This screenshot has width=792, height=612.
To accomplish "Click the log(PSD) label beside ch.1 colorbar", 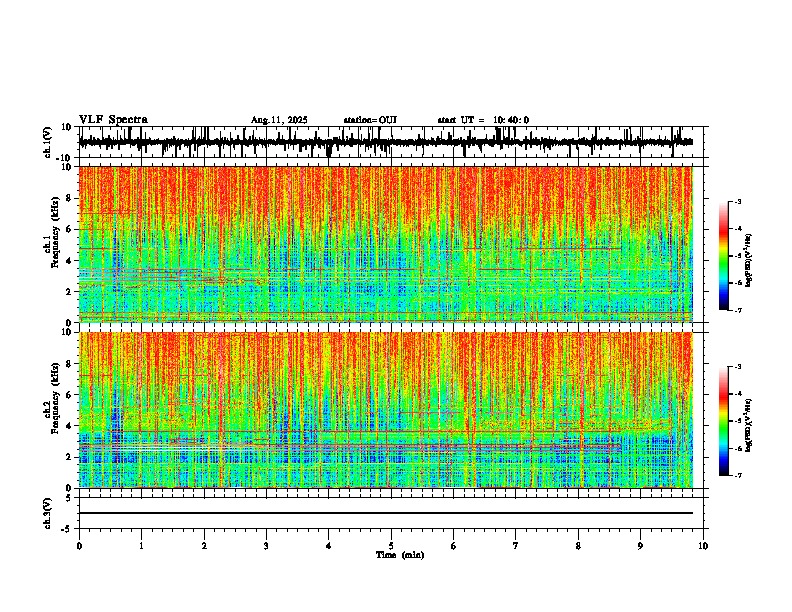I will [749, 260].
